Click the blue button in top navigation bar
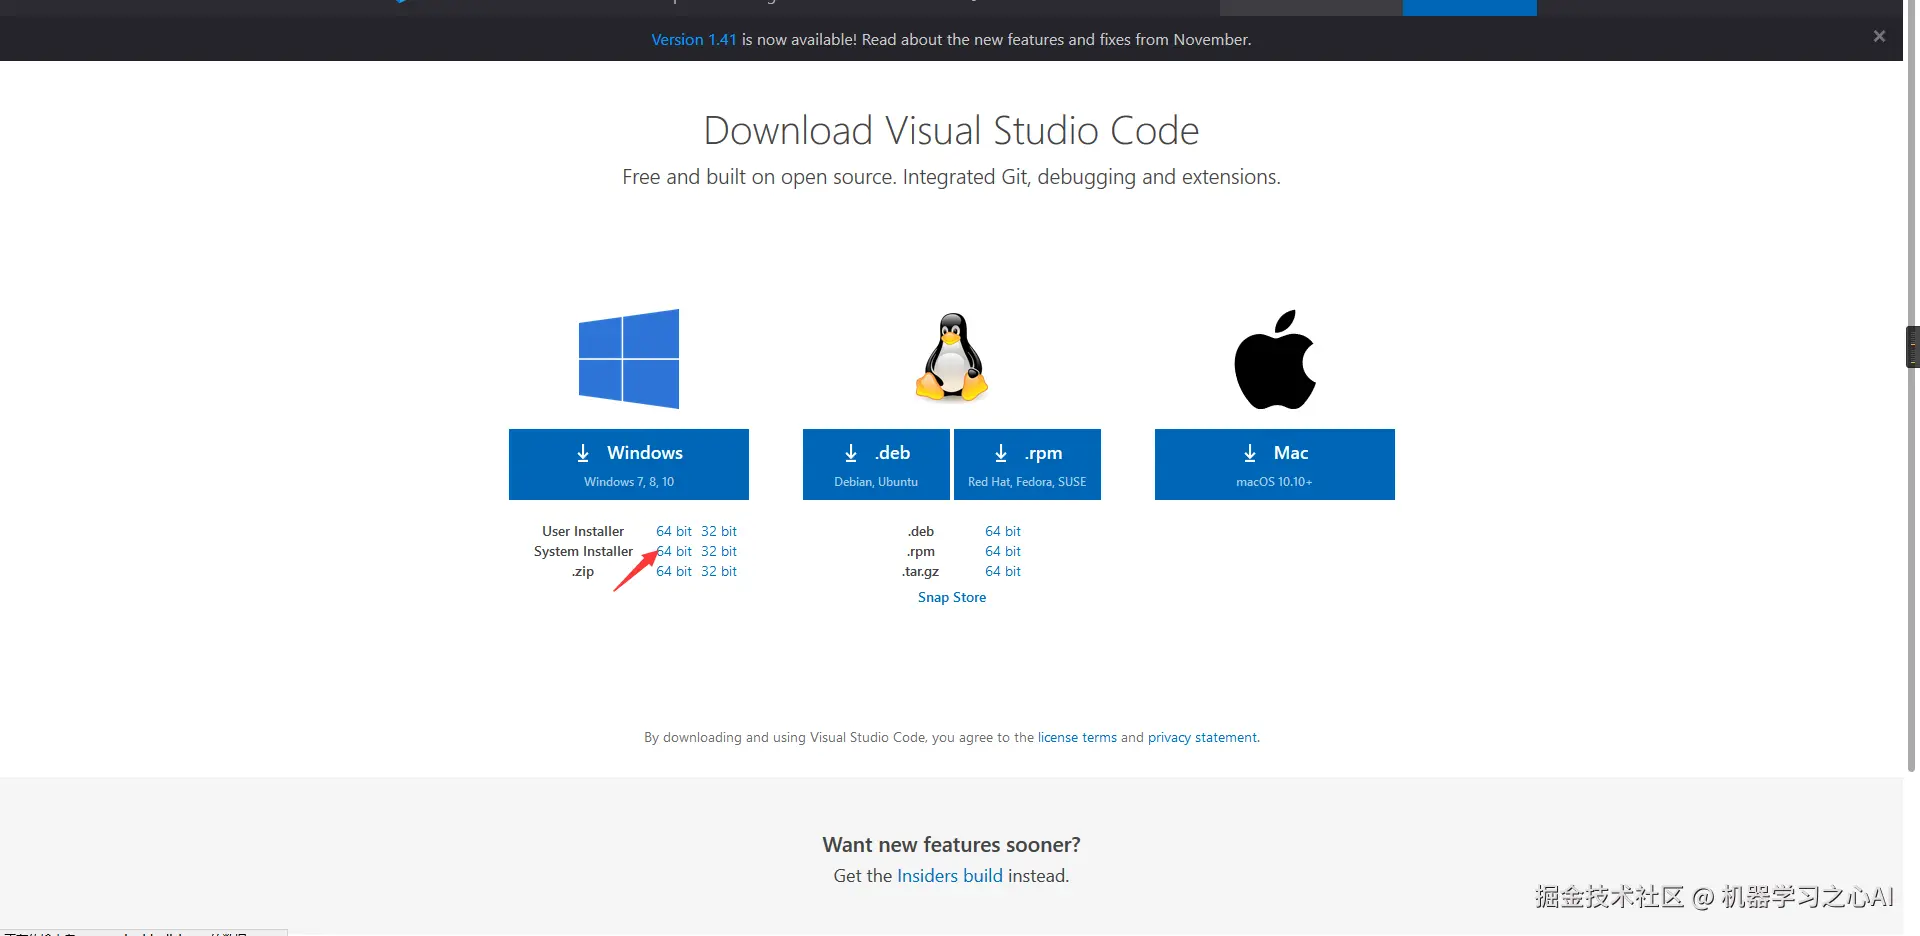 click(1469, 8)
